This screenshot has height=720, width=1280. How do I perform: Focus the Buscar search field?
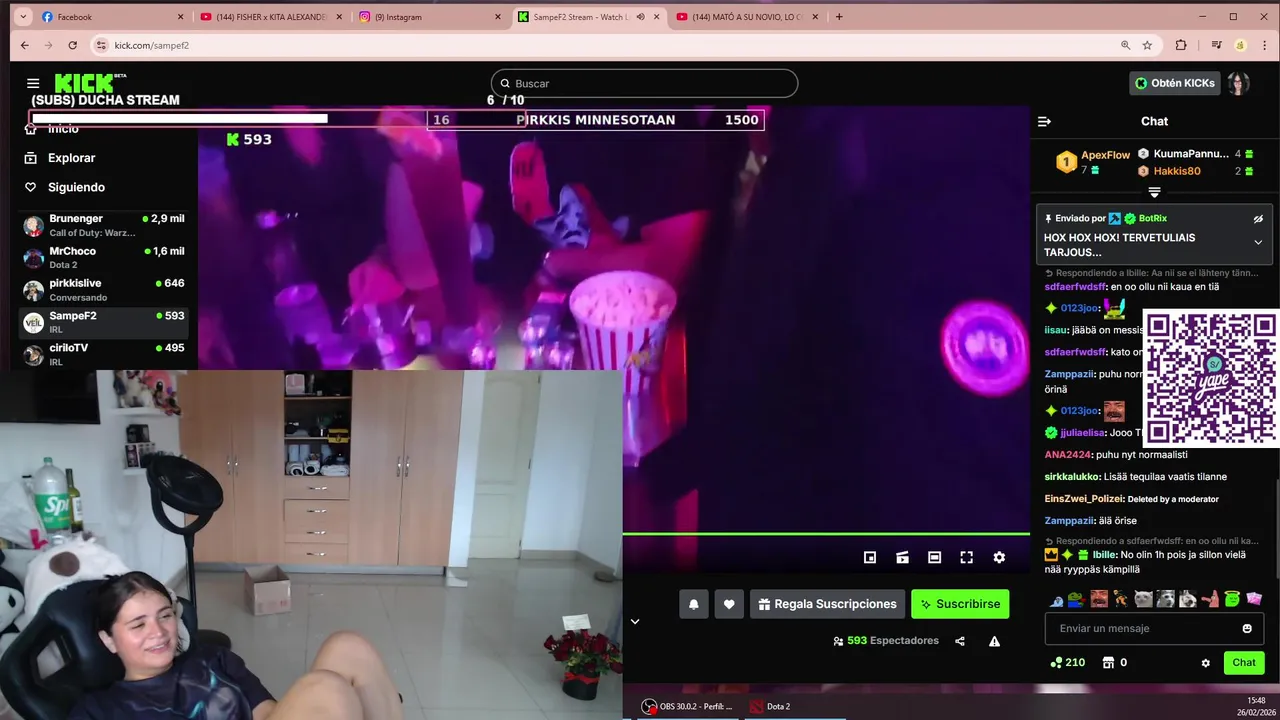(644, 83)
